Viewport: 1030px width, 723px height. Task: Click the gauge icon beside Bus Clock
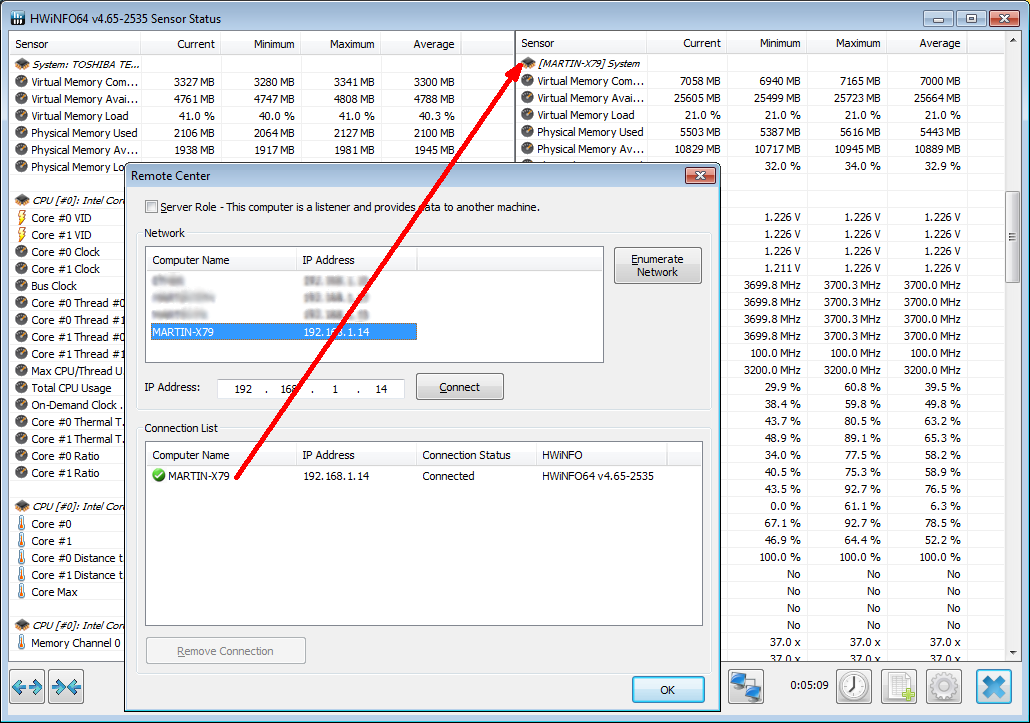tap(22, 286)
